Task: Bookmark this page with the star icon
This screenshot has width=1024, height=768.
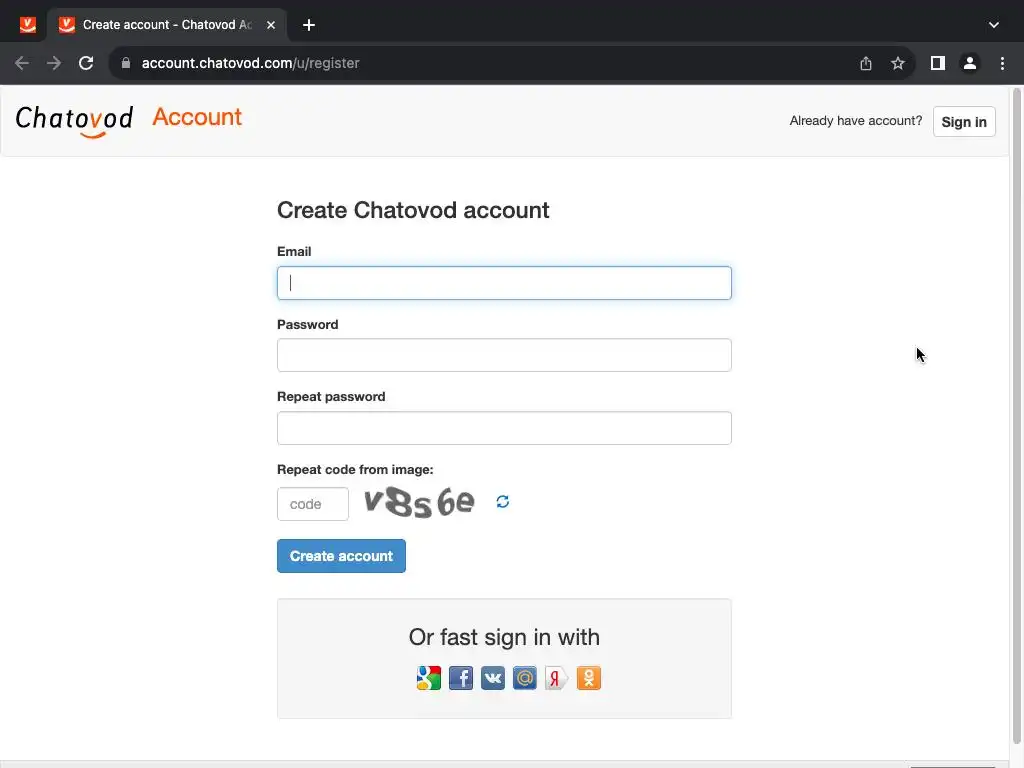Action: [x=898, y=63]
